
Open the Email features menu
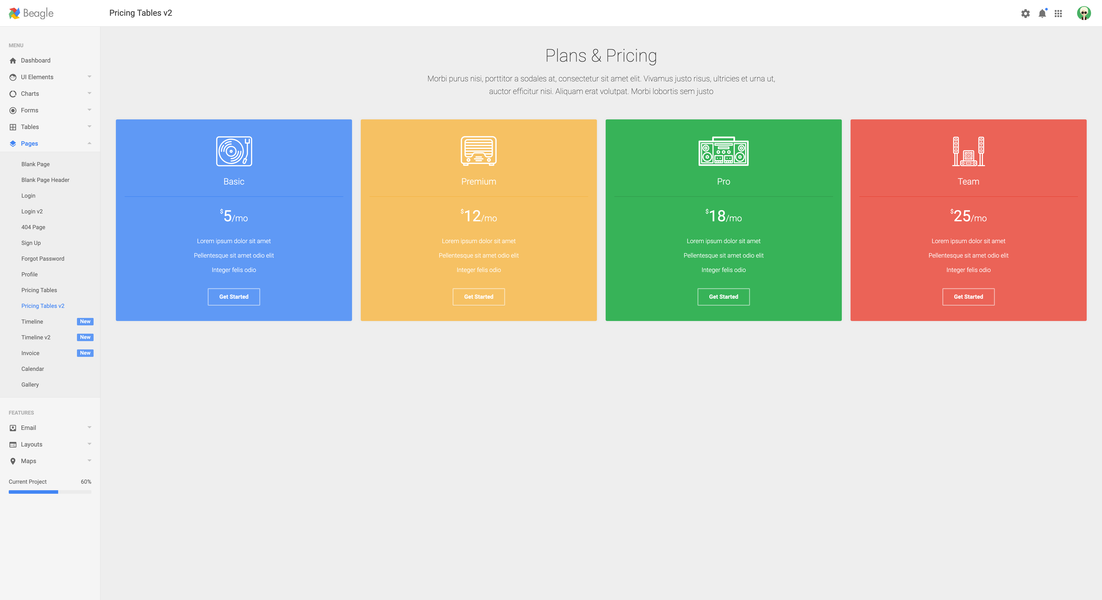pos(50,428)
